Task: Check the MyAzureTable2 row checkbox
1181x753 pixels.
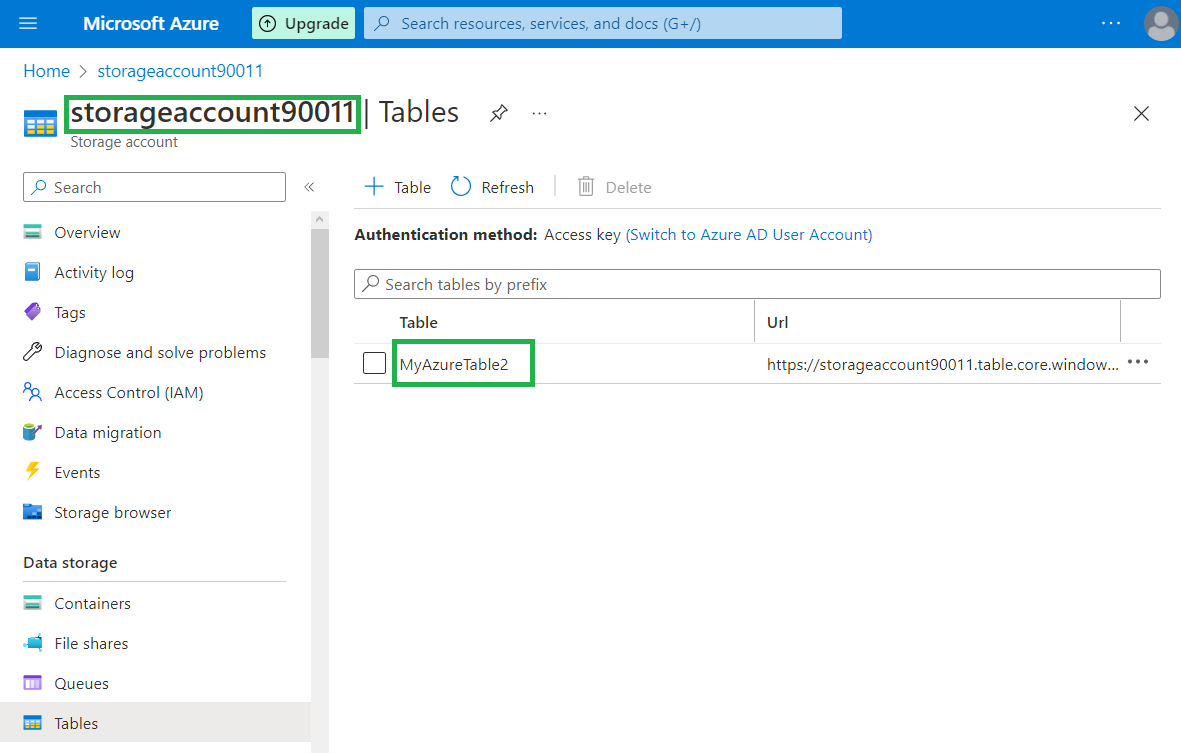Action: tap(374, 363)
